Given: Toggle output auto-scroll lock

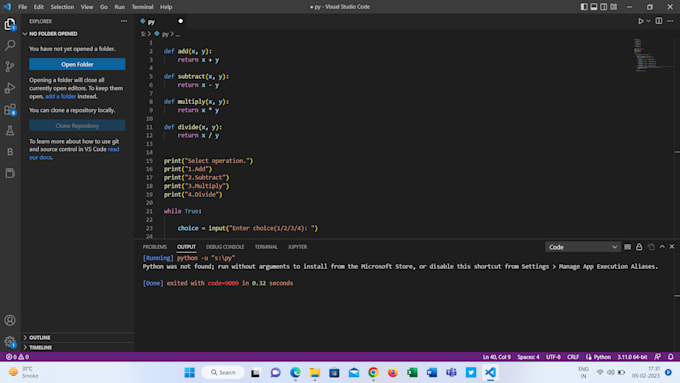Looking at the screenshot, I should click(x=639, y=247).
